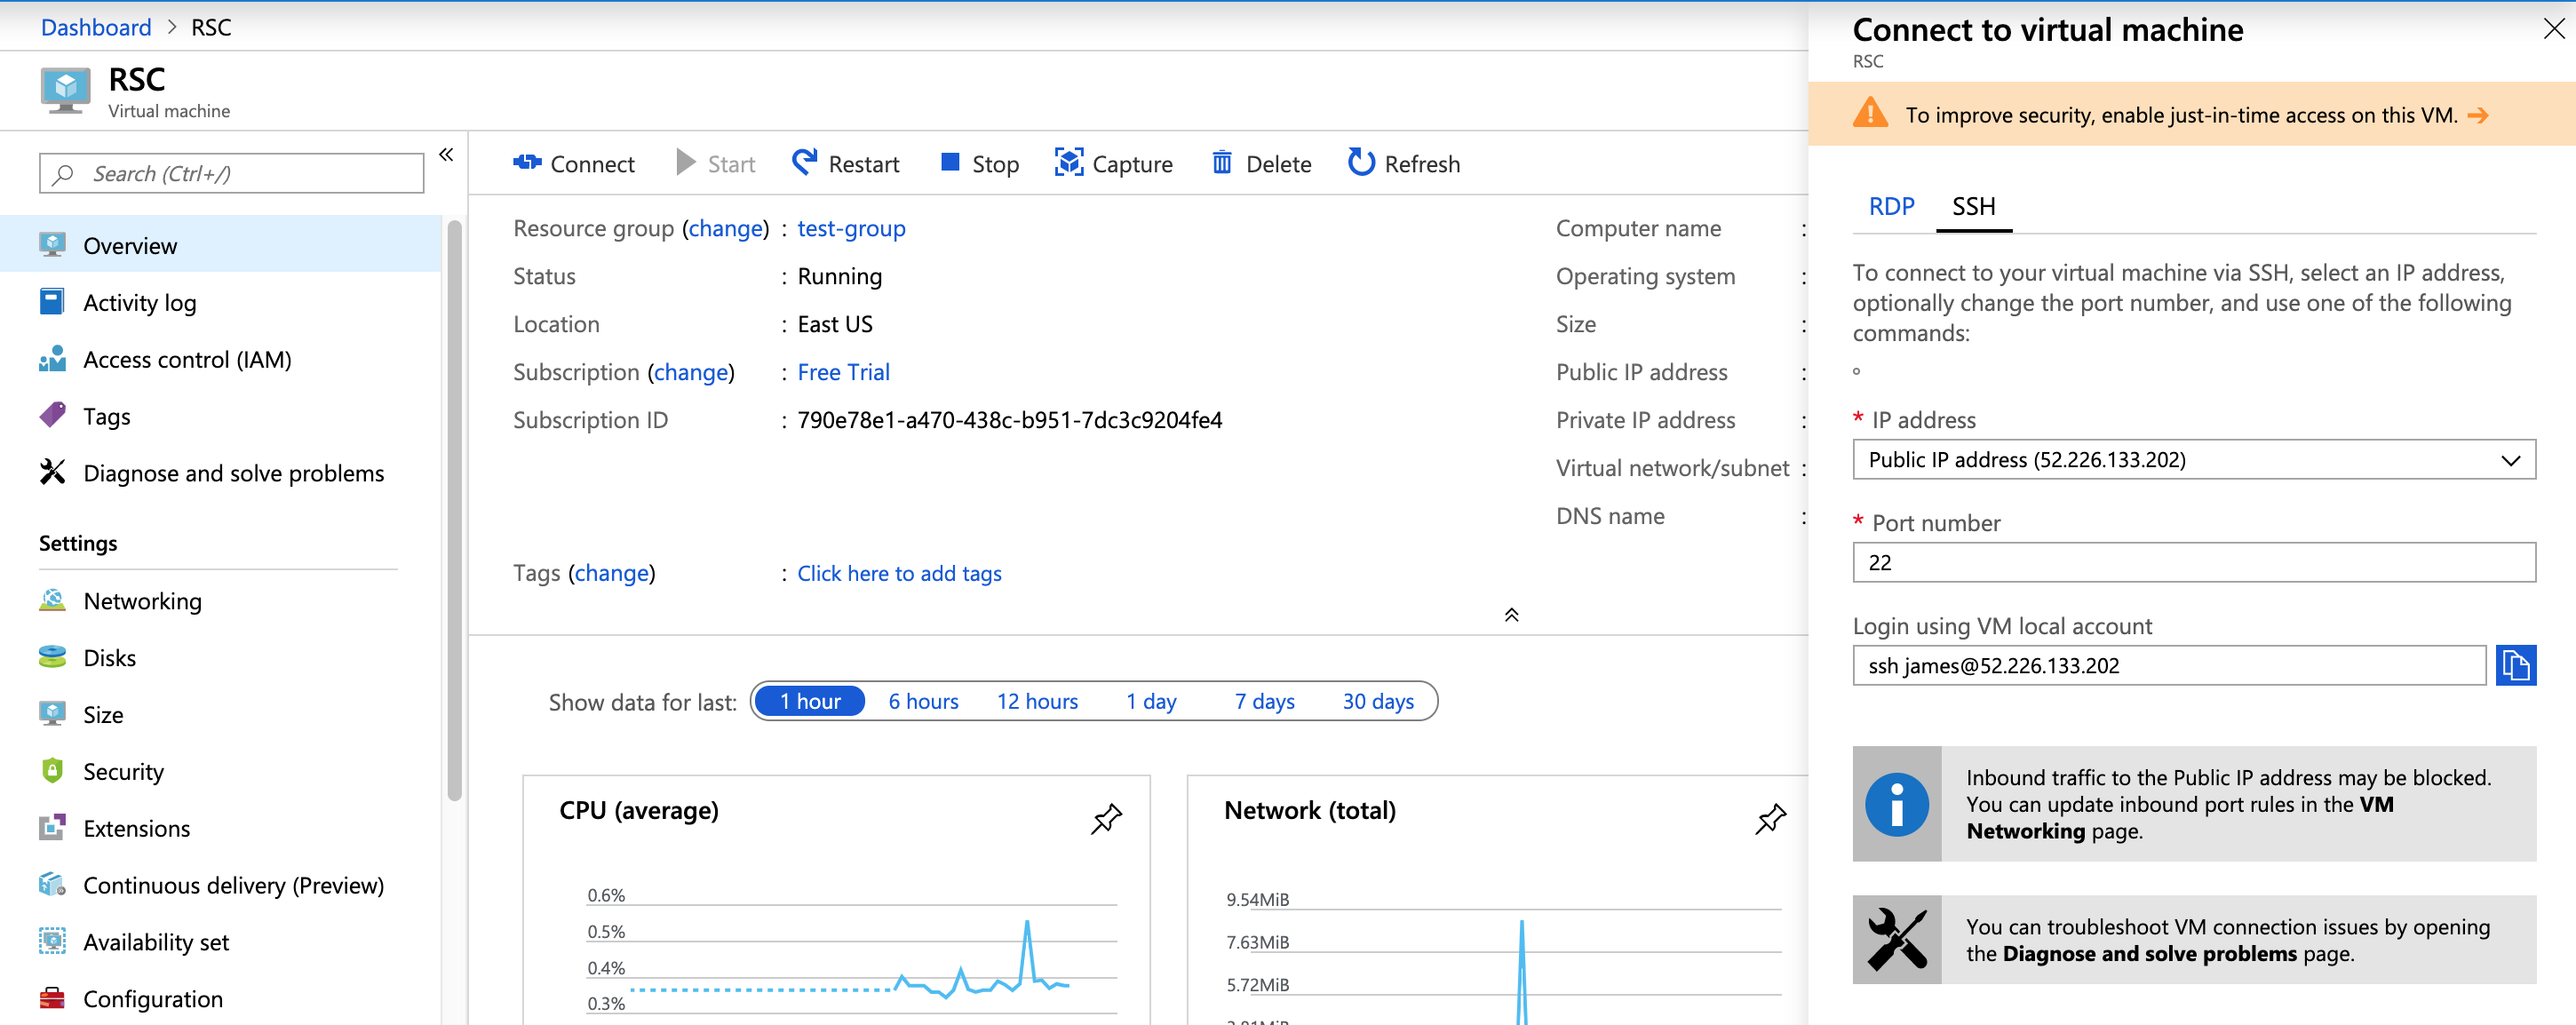This screenshot has height=1025, width=2576.
Task: Open Networking settings
Action: click(220, 601)
